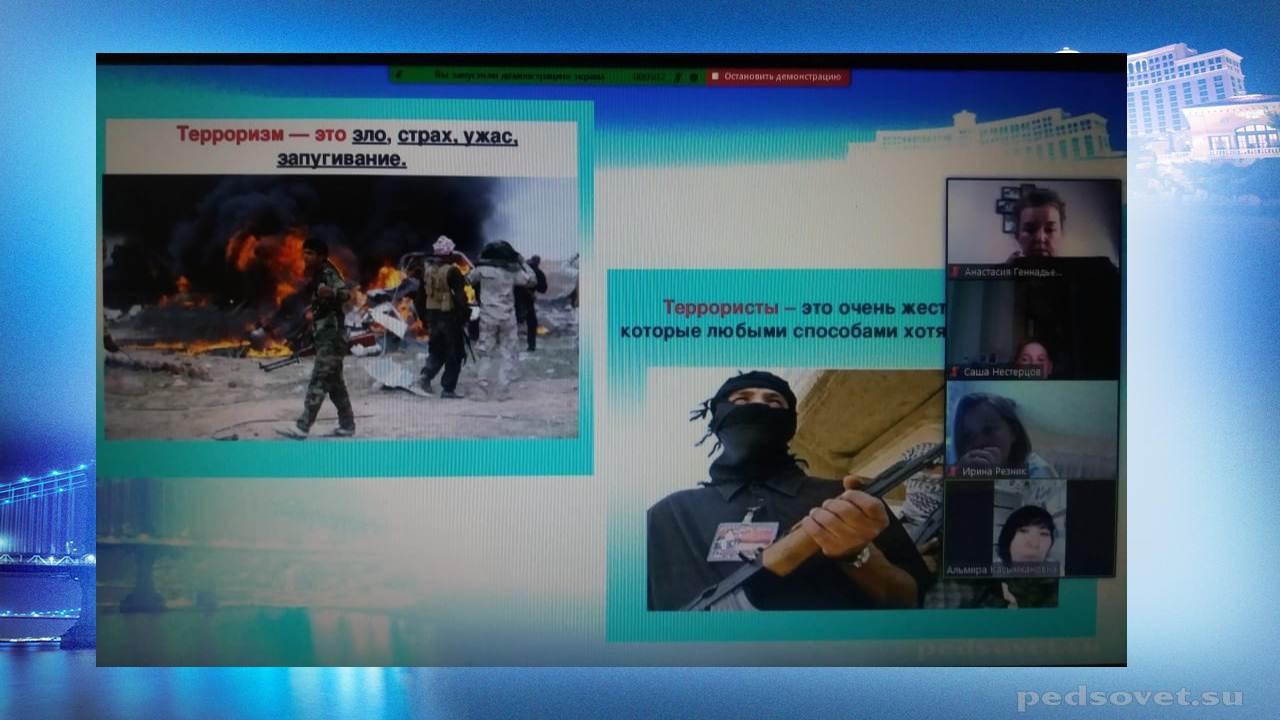Click the underlined word запугивание
The height and width of the screenshot is (720, 1280).
coord(342,160)
